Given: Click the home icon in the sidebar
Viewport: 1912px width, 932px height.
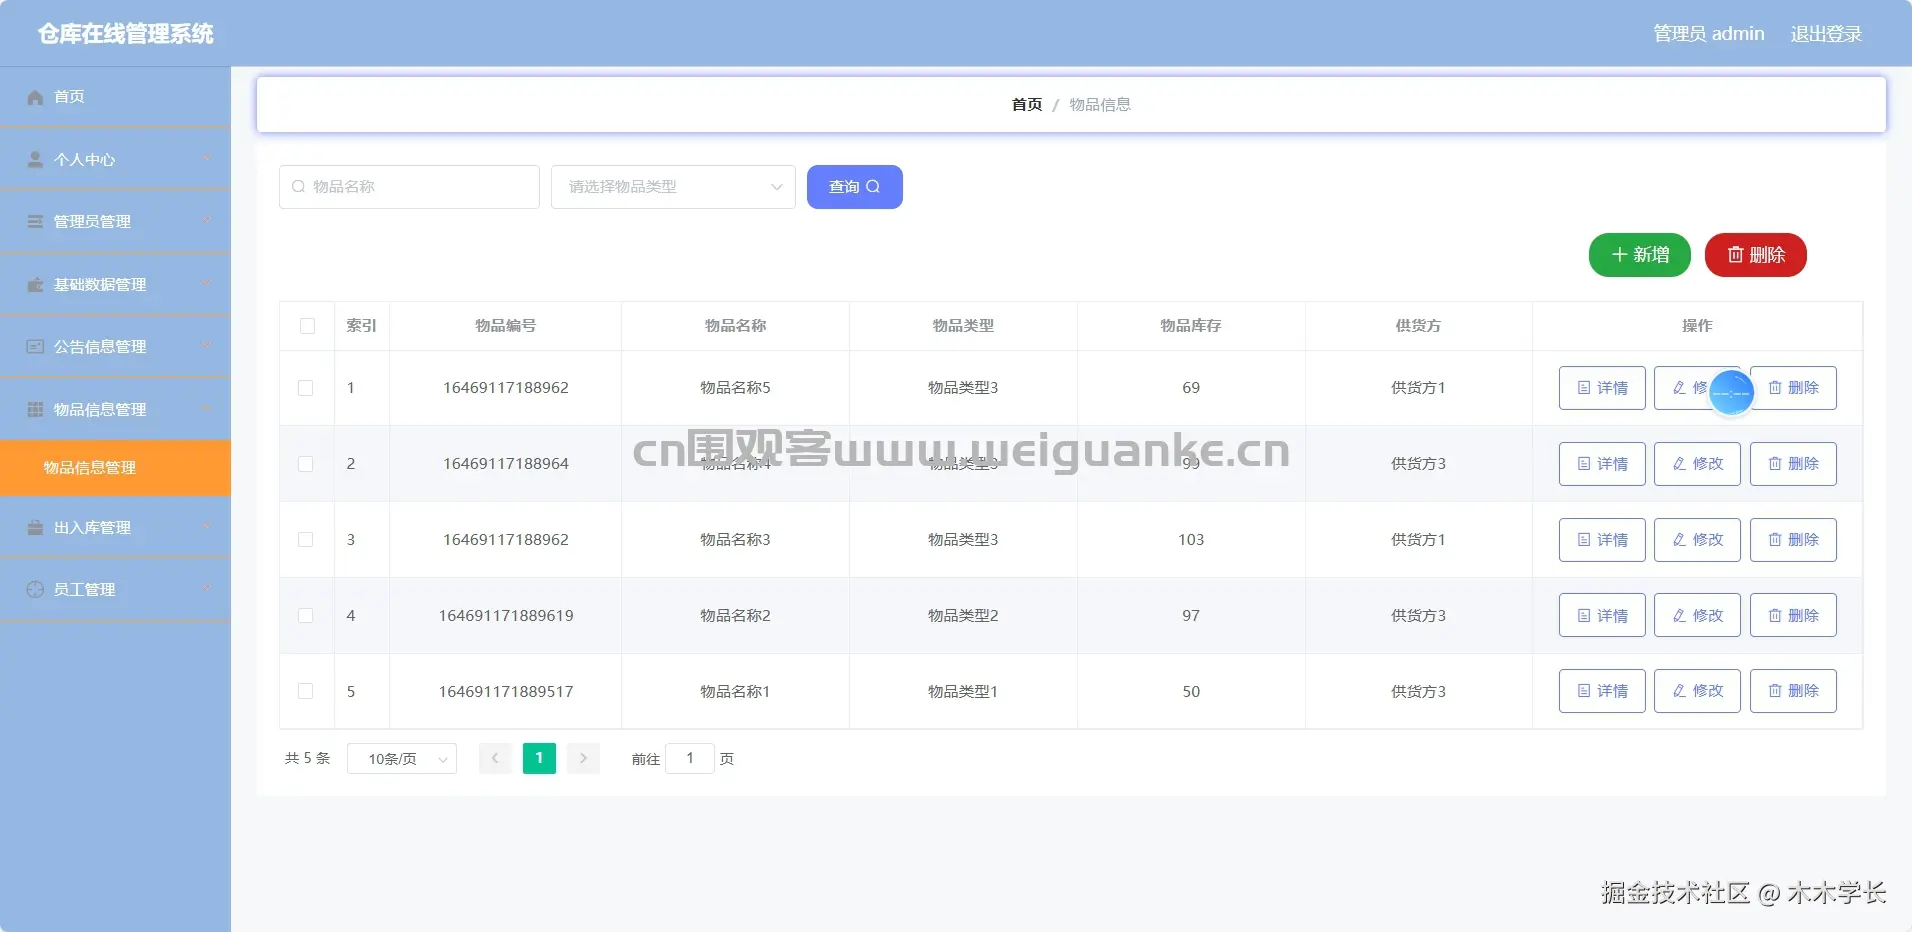Looking at the screenshot, I should click(x=35, y=97).
